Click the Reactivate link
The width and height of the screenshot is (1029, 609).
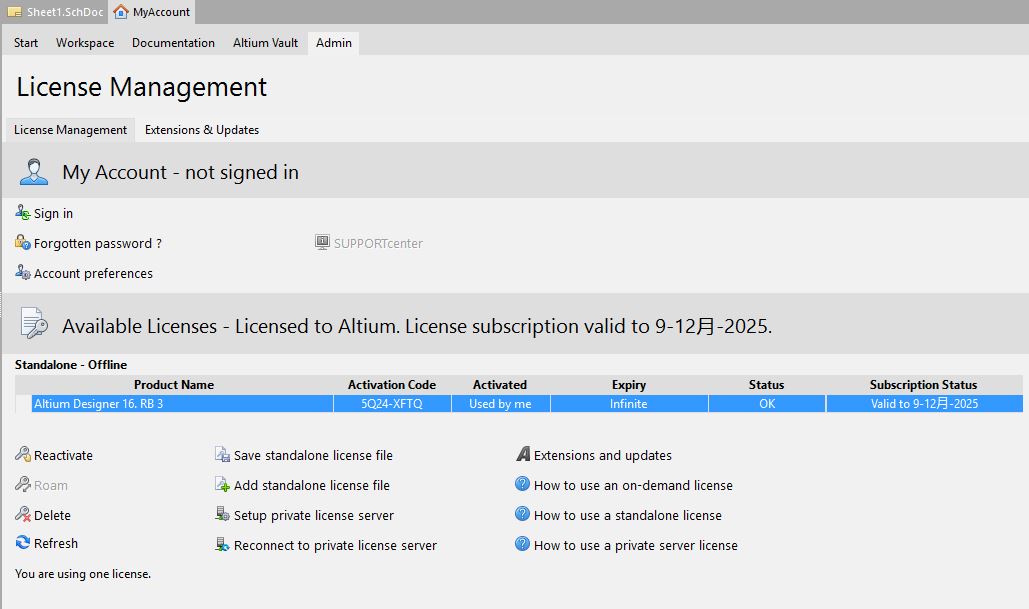(63, 455)
